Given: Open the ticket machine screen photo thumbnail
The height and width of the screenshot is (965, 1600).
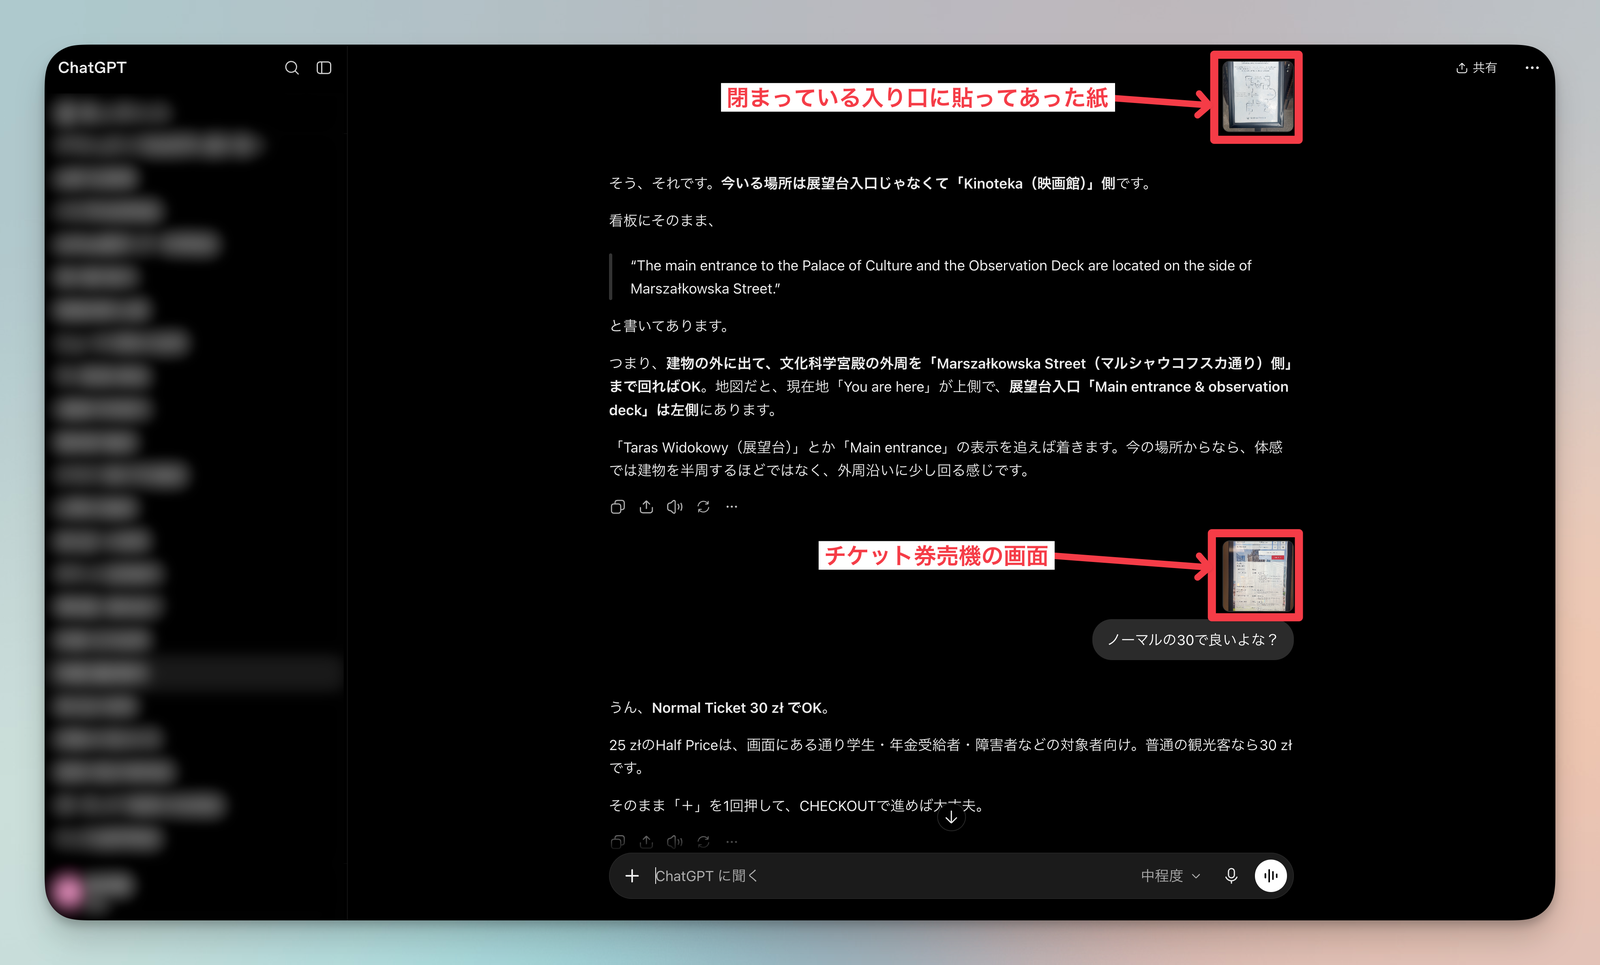Looking at the screenshot, I should pyautogui.click(x=1256, y=576).
